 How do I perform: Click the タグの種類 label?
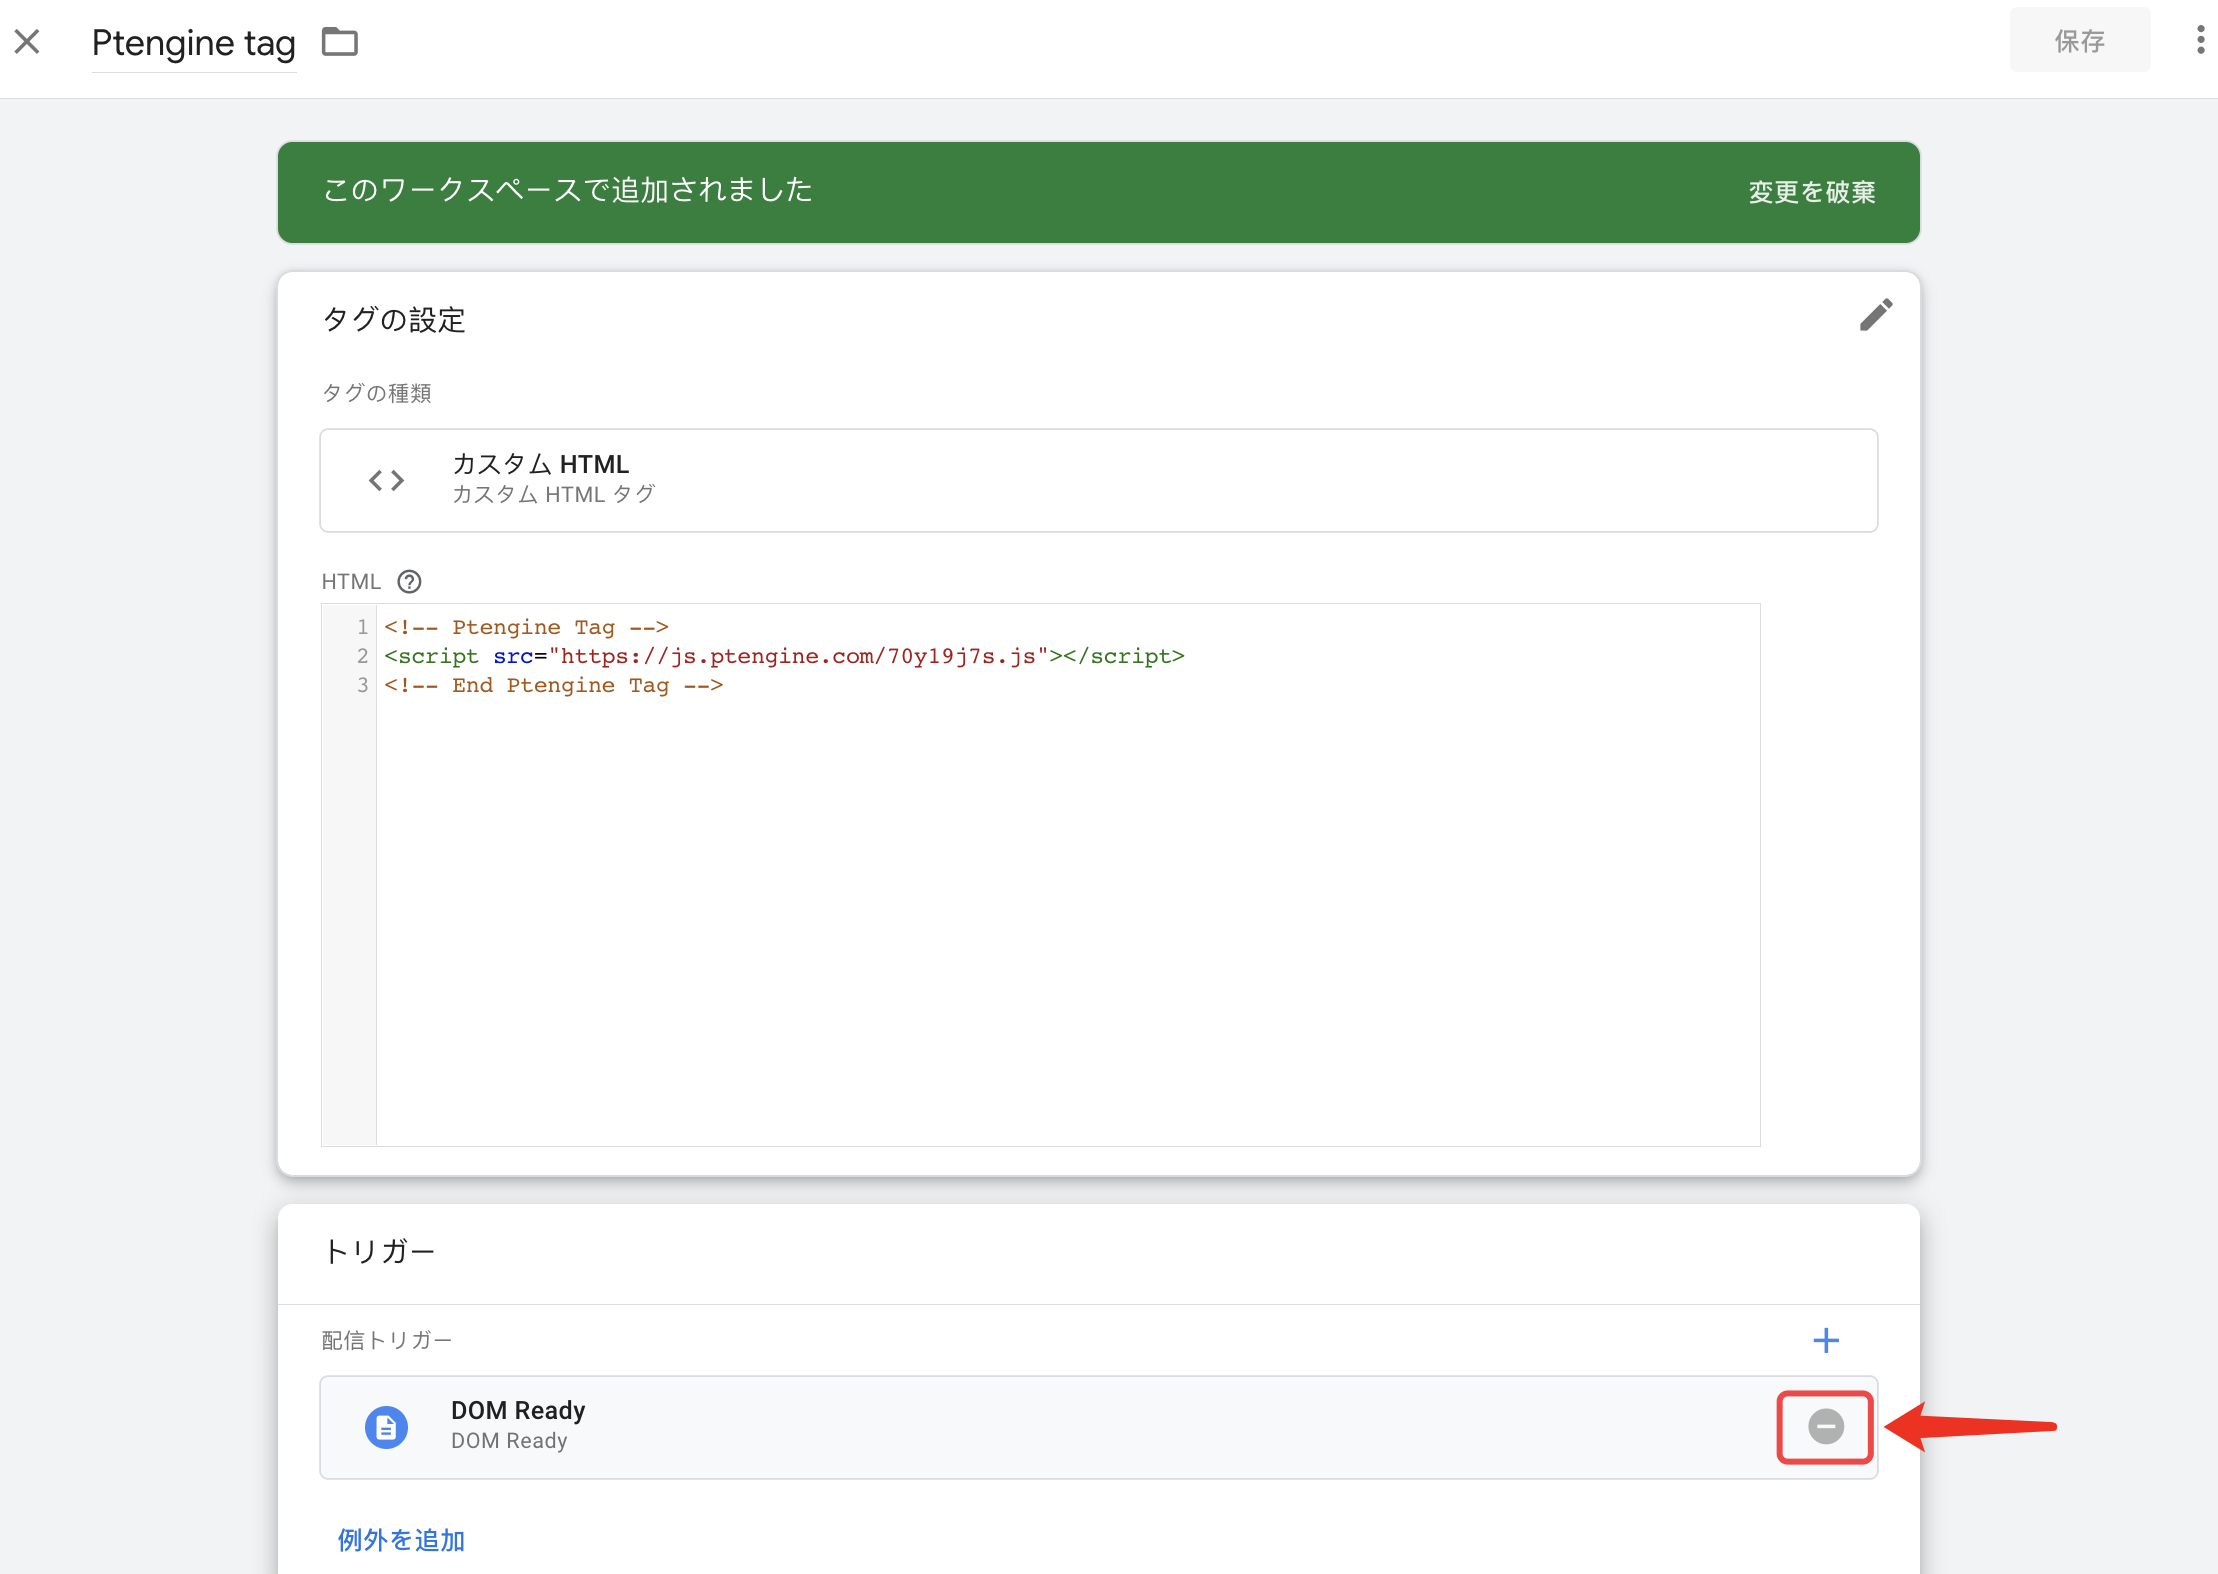376,393
